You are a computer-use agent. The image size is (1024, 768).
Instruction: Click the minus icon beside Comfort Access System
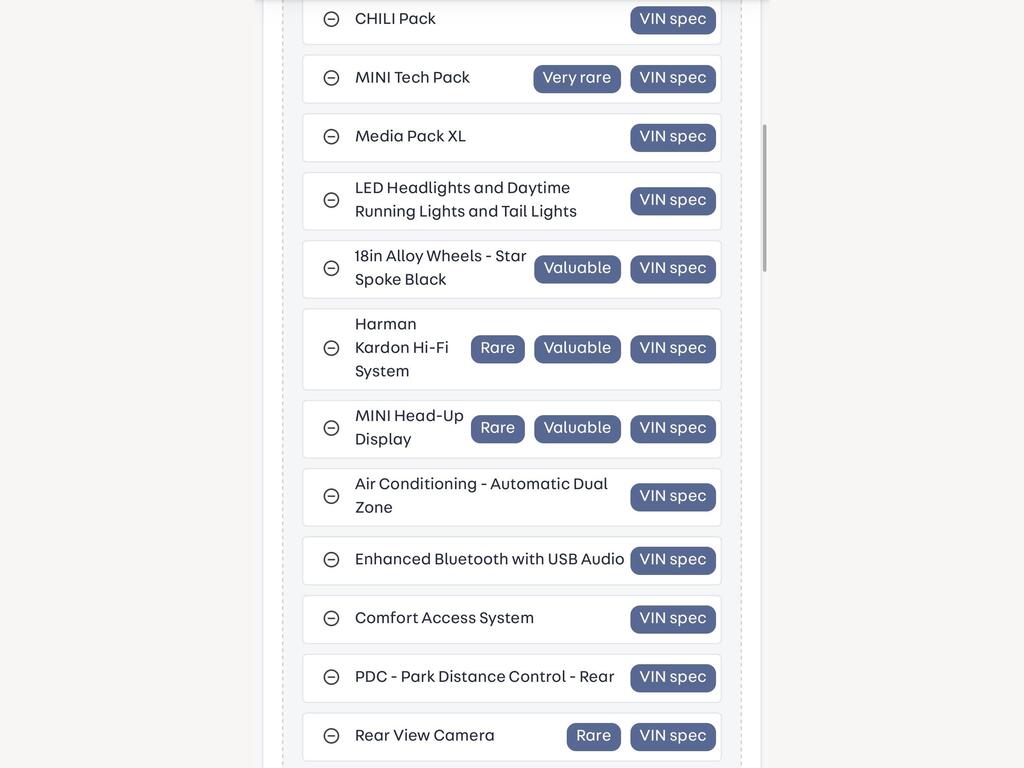(x=331, y=618)
